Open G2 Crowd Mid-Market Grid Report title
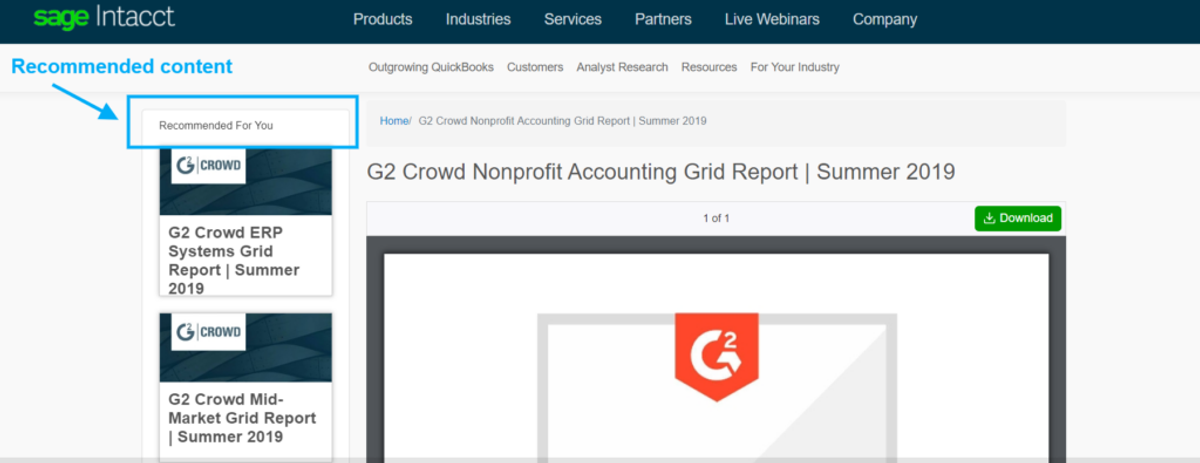Viewport: 1200px width, 463px height. click(x=242, y=418)
